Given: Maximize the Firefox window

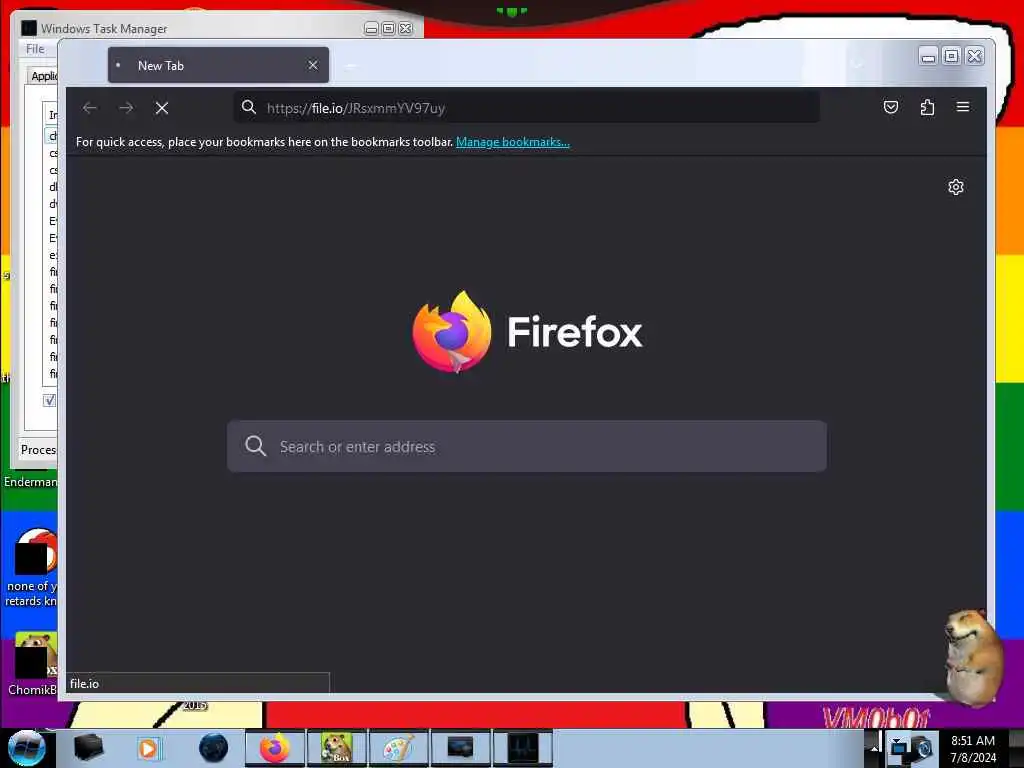Looking at the screenshot, I should (x=952, y=57).
